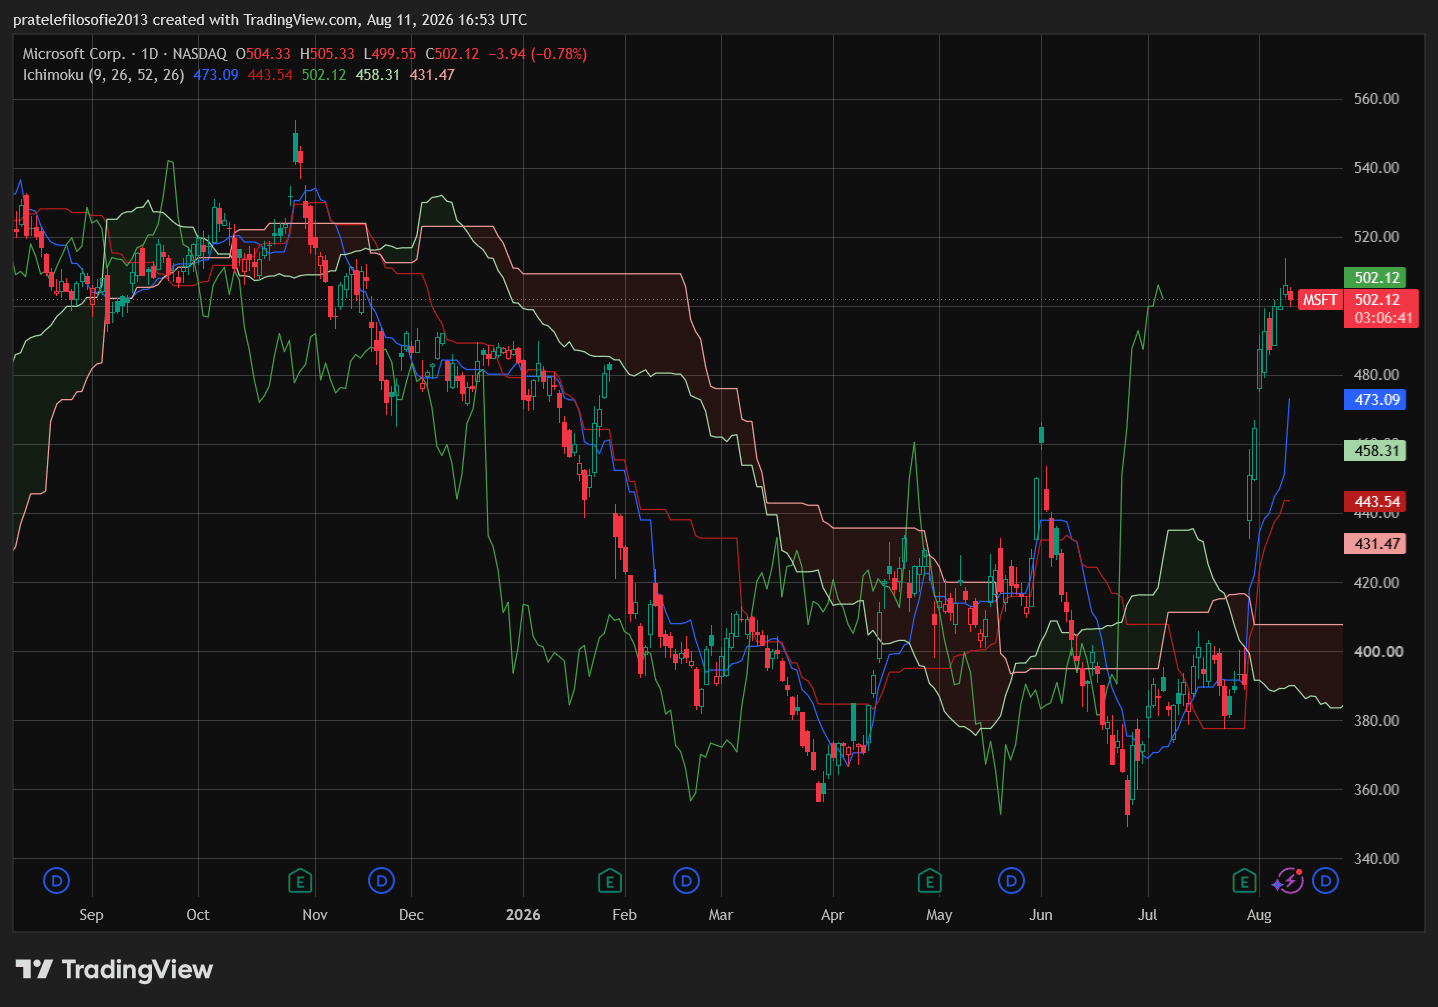
Task: Click the Dec label on the time axis
Action: click(411, 915)
